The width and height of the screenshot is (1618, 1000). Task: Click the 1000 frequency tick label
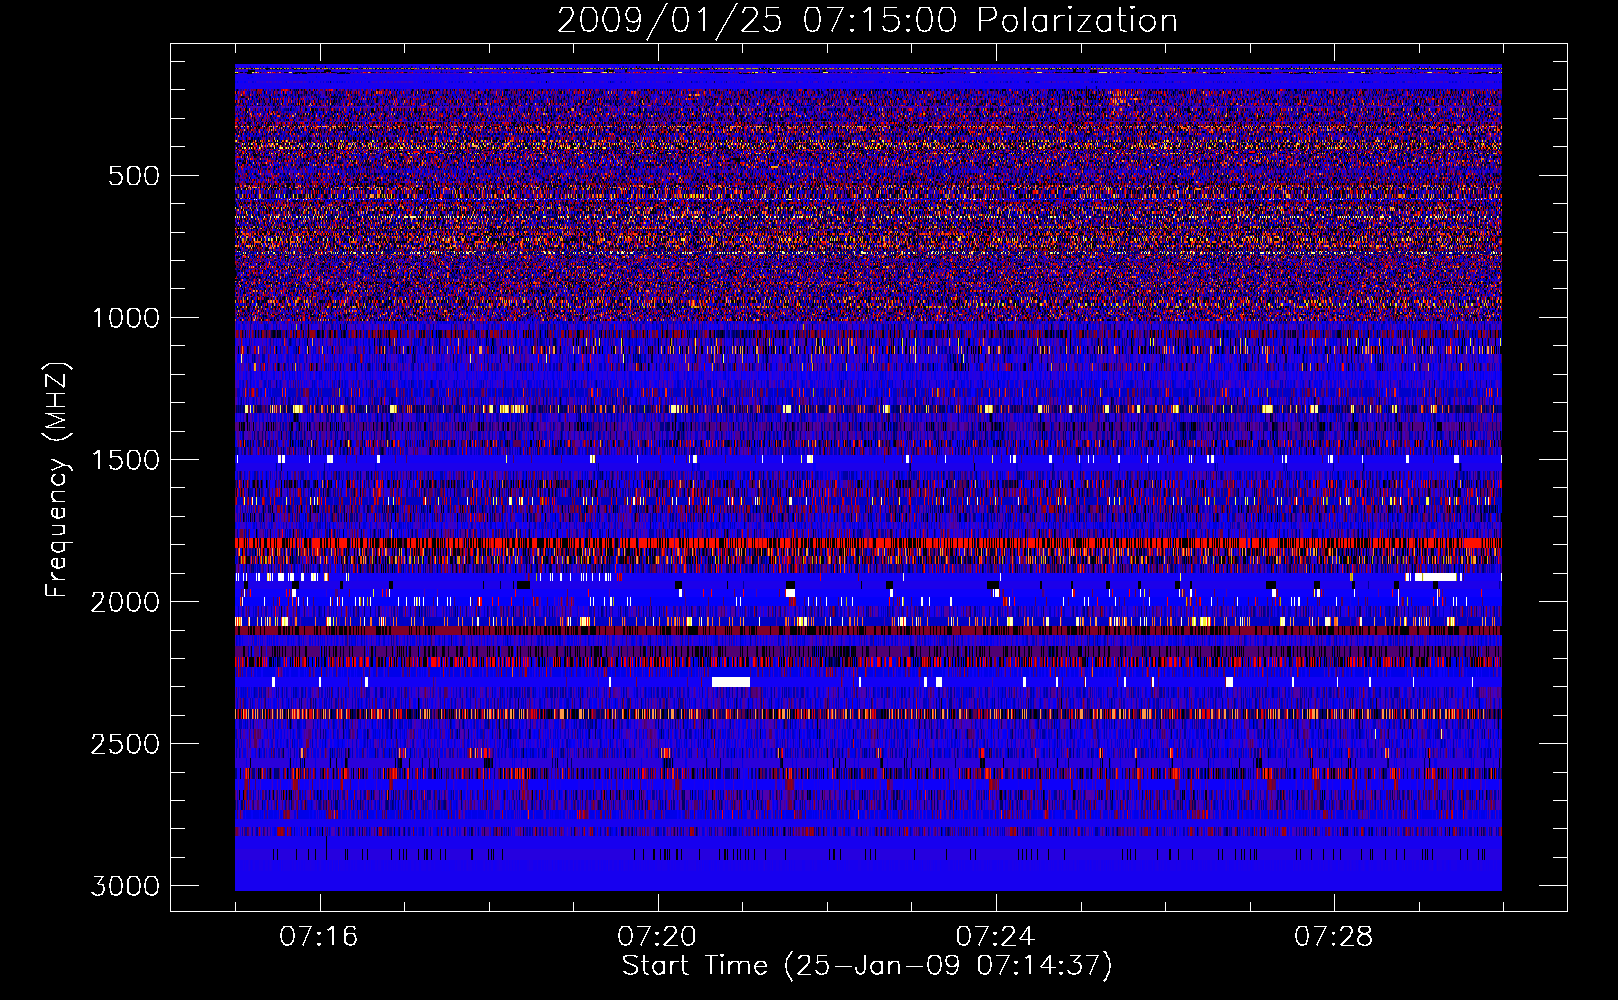[x=125, y=318]
